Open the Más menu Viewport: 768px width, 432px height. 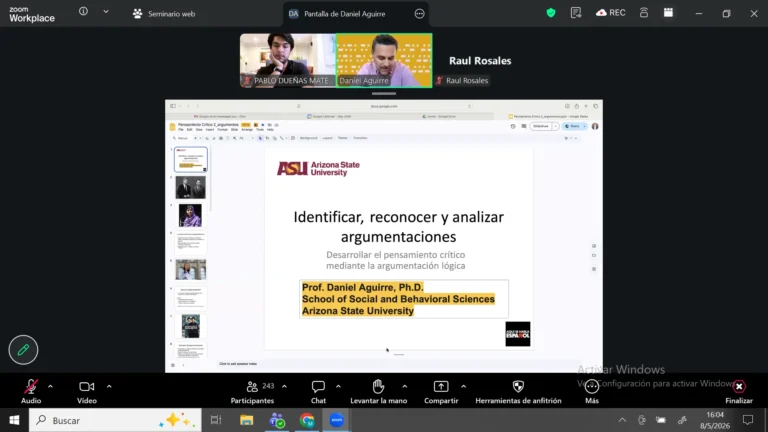[x=592, y=391]
